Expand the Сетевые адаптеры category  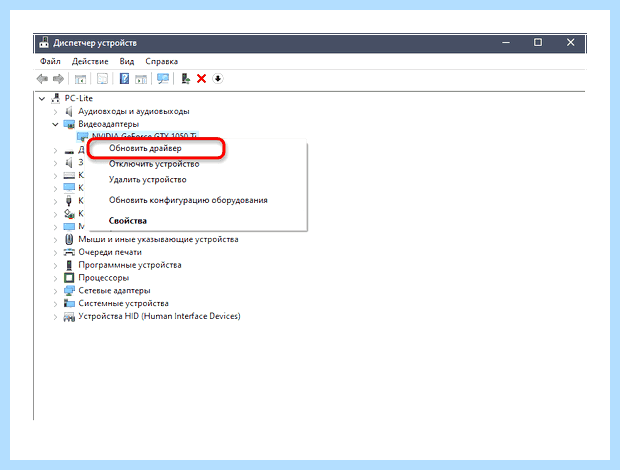55,291
